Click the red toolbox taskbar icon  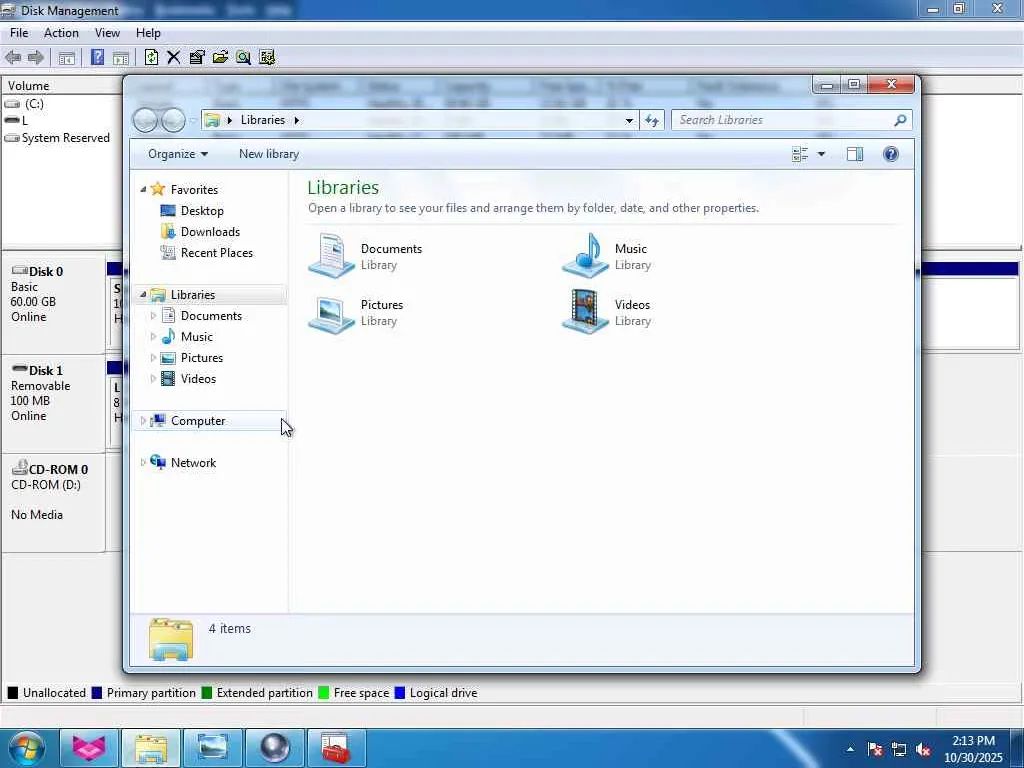336,748
